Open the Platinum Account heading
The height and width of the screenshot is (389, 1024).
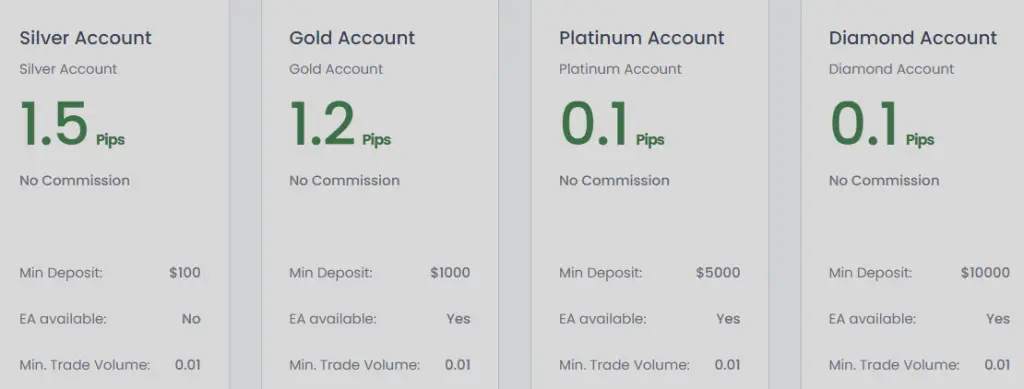tap(642, 38)
